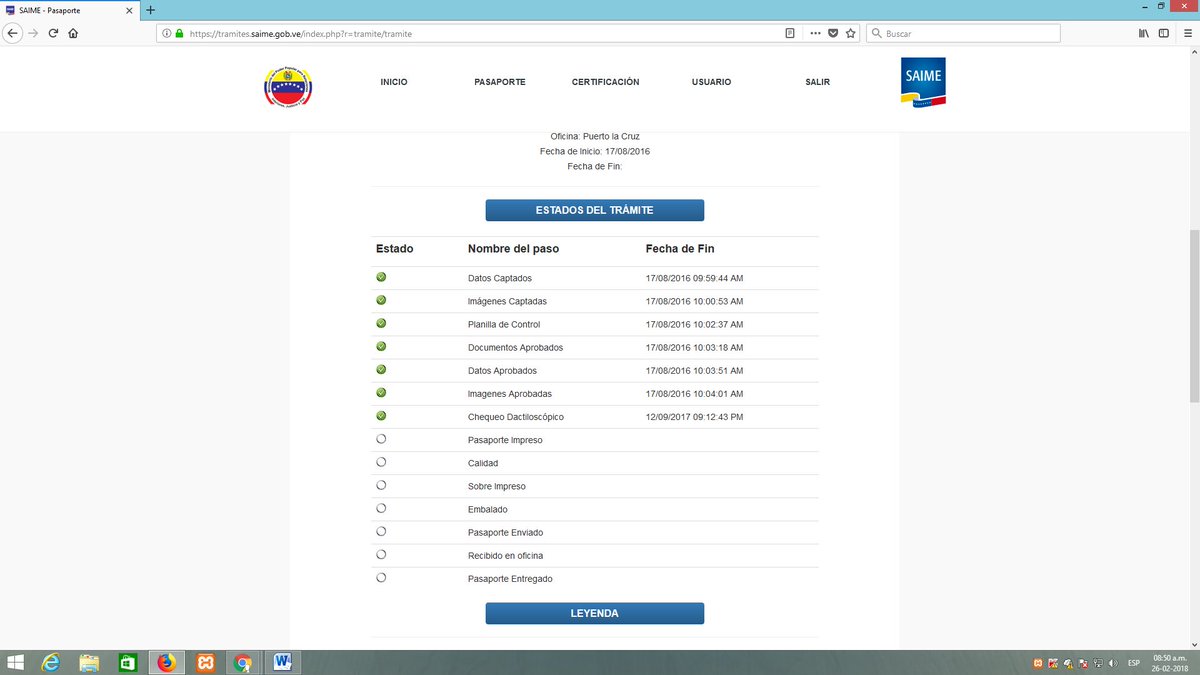Click the browser Back arrow
Image resolution: width=1200 pixels, height=675 pixels.
12,33
